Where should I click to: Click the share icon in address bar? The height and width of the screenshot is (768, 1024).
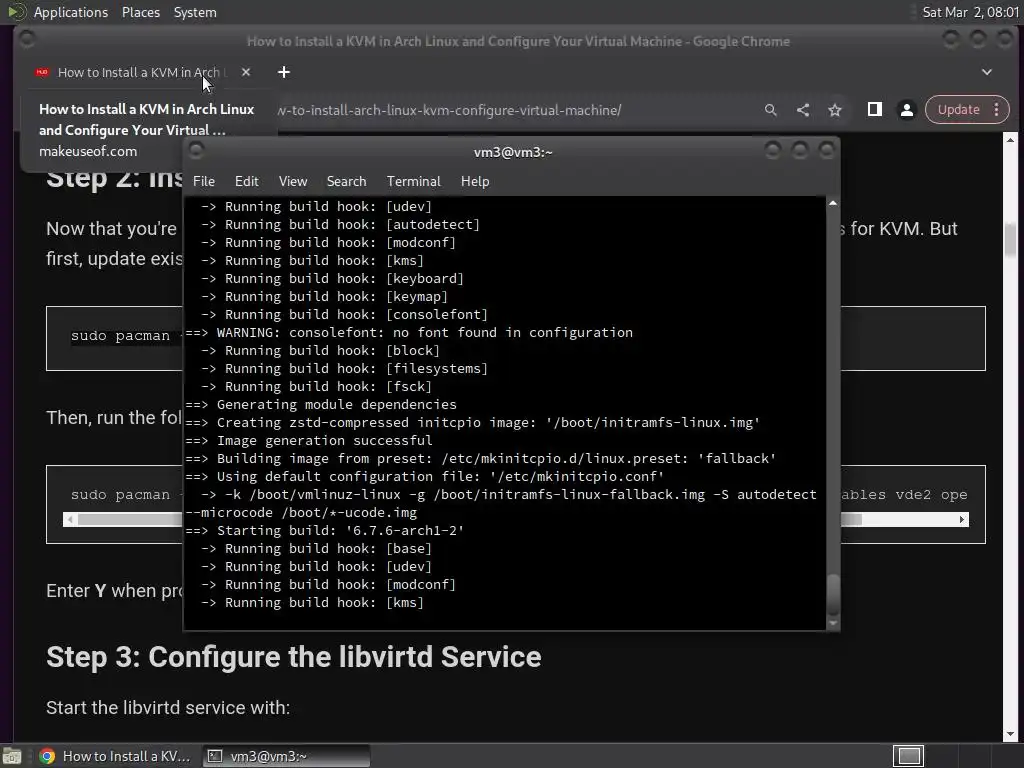pyautogui.click(x=803, y=110)
